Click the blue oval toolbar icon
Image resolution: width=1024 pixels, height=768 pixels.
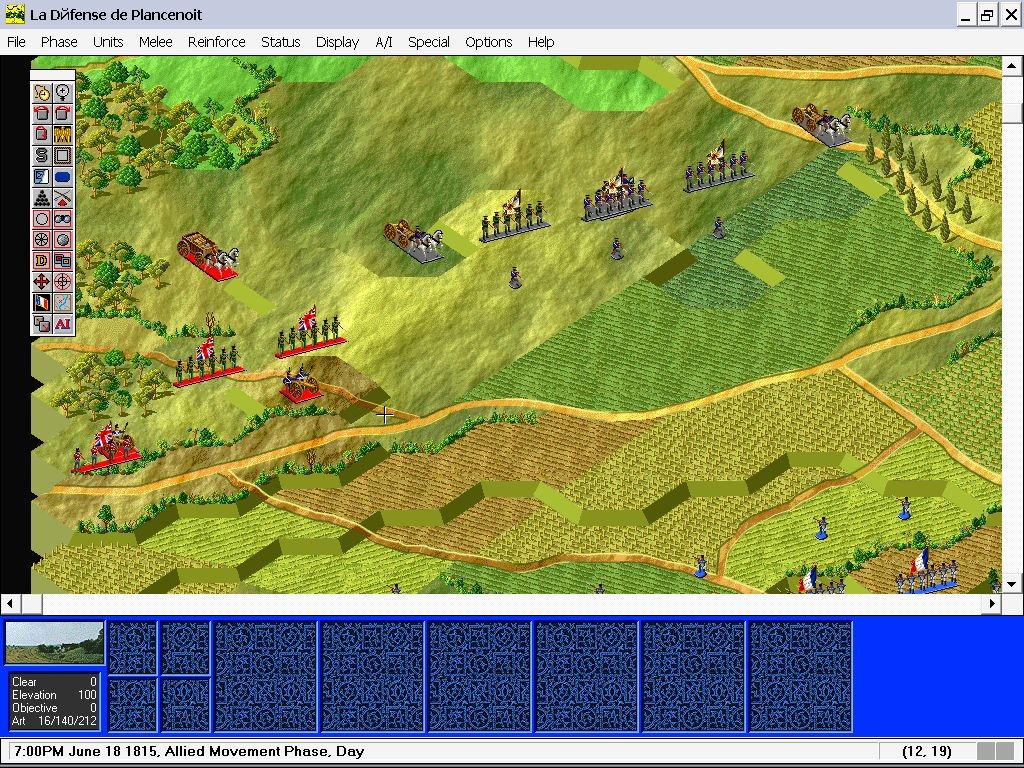(x=63, y=176)
